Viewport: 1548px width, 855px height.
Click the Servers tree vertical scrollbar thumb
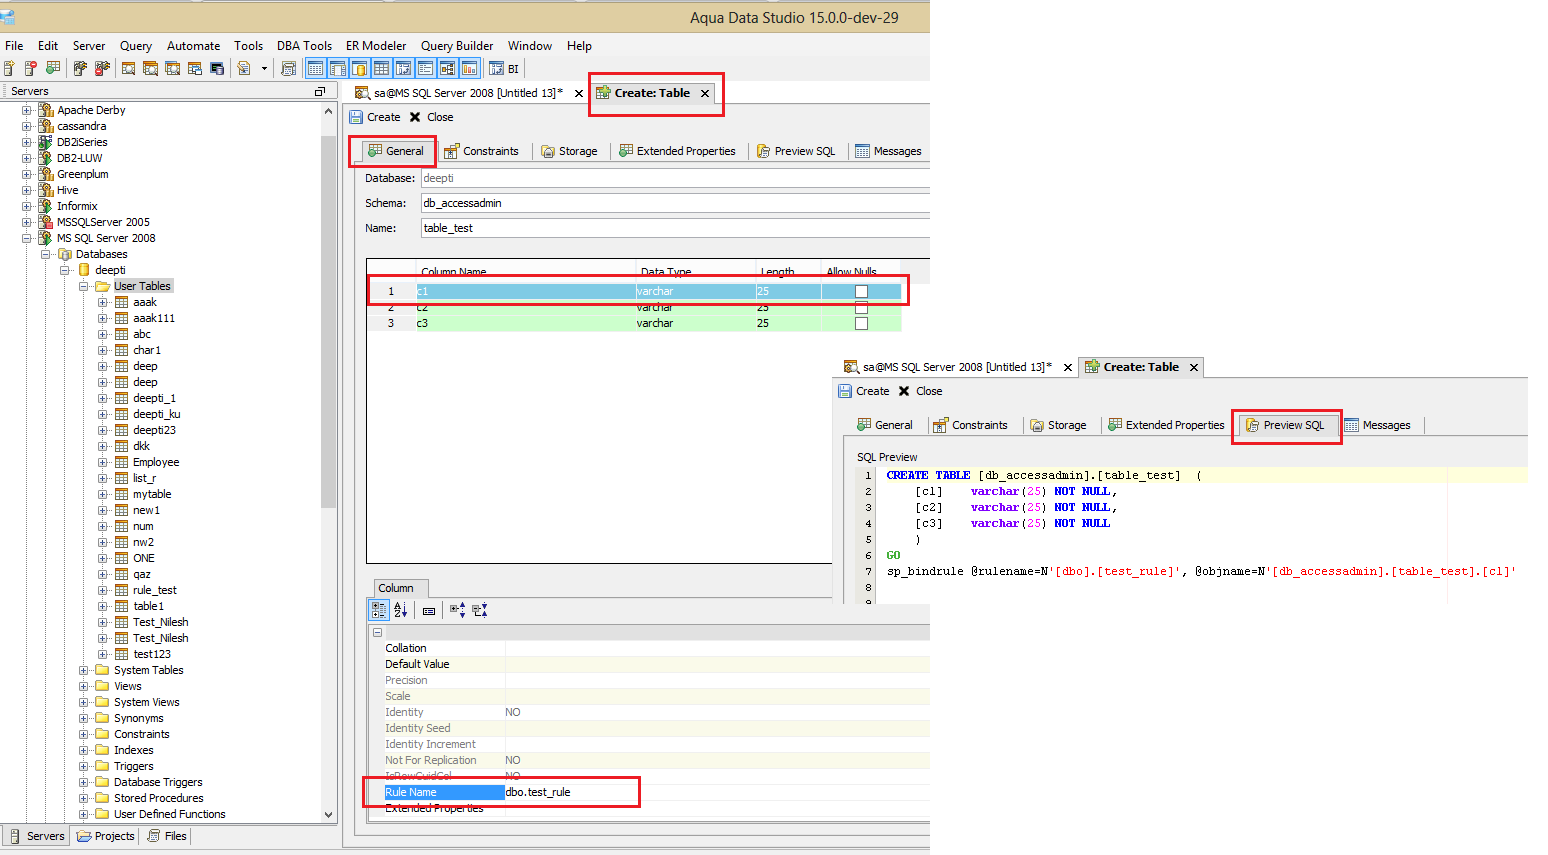[329, 322]
